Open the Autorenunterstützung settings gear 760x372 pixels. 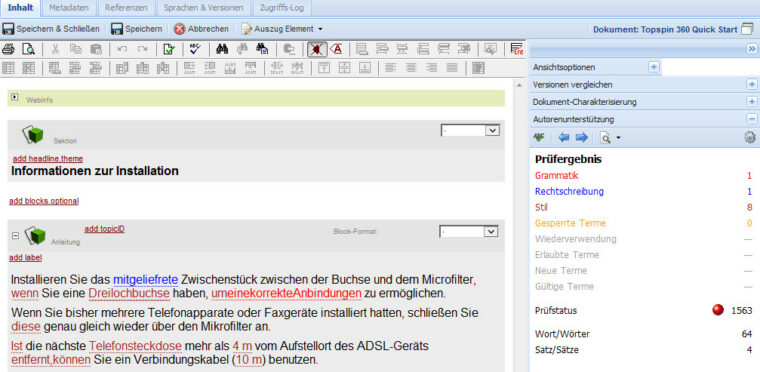tap(750, 138)
